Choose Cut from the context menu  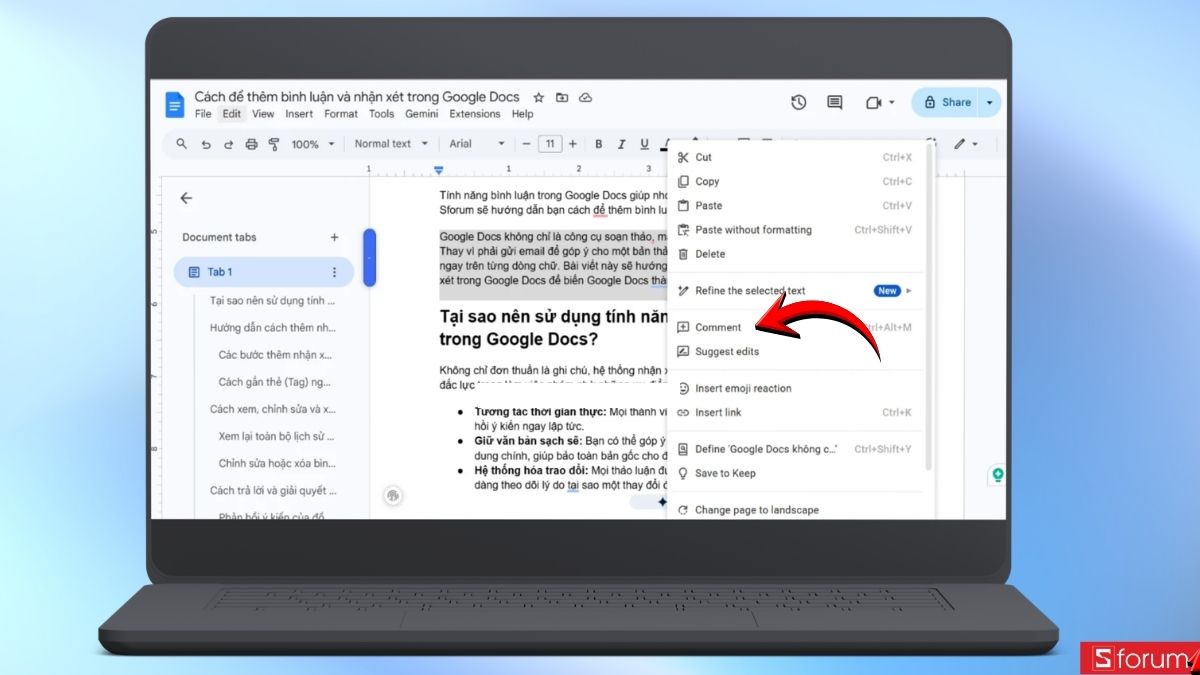[795, 157]
